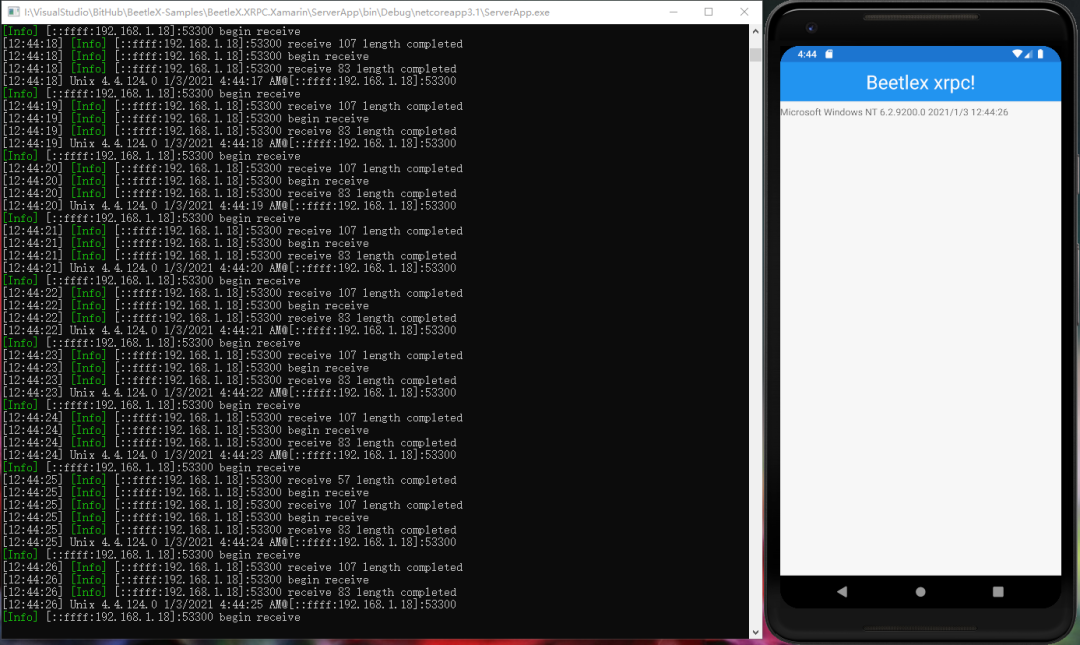The width and height of the screenshot is (1080, 645).
Task: Click the last 'begin receive' Info line
Action: tap(152, 617)
